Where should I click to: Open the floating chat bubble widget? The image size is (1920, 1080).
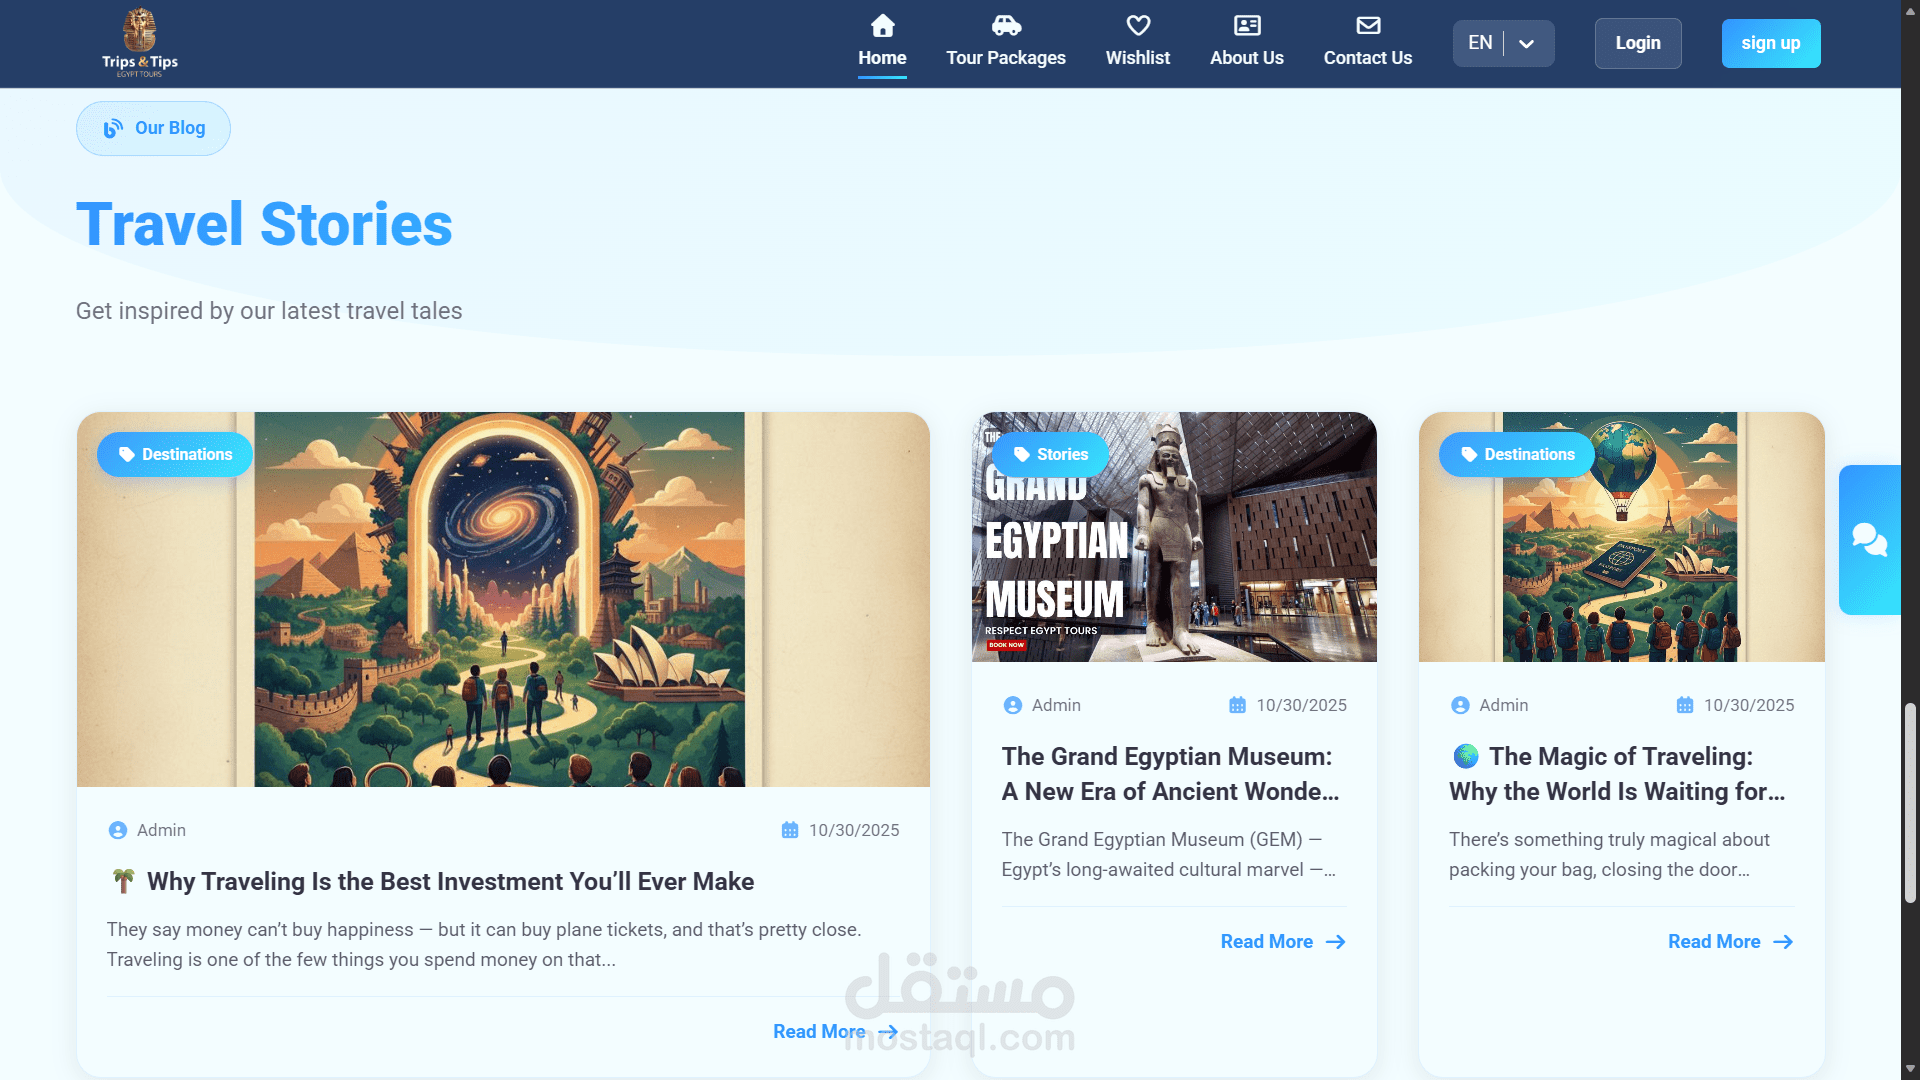pyautogui.click(x=1869, y=540)
